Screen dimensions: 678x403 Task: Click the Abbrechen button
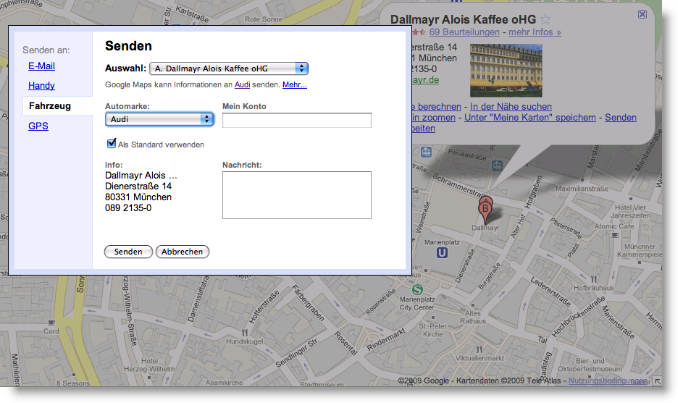tap(182, 252)
